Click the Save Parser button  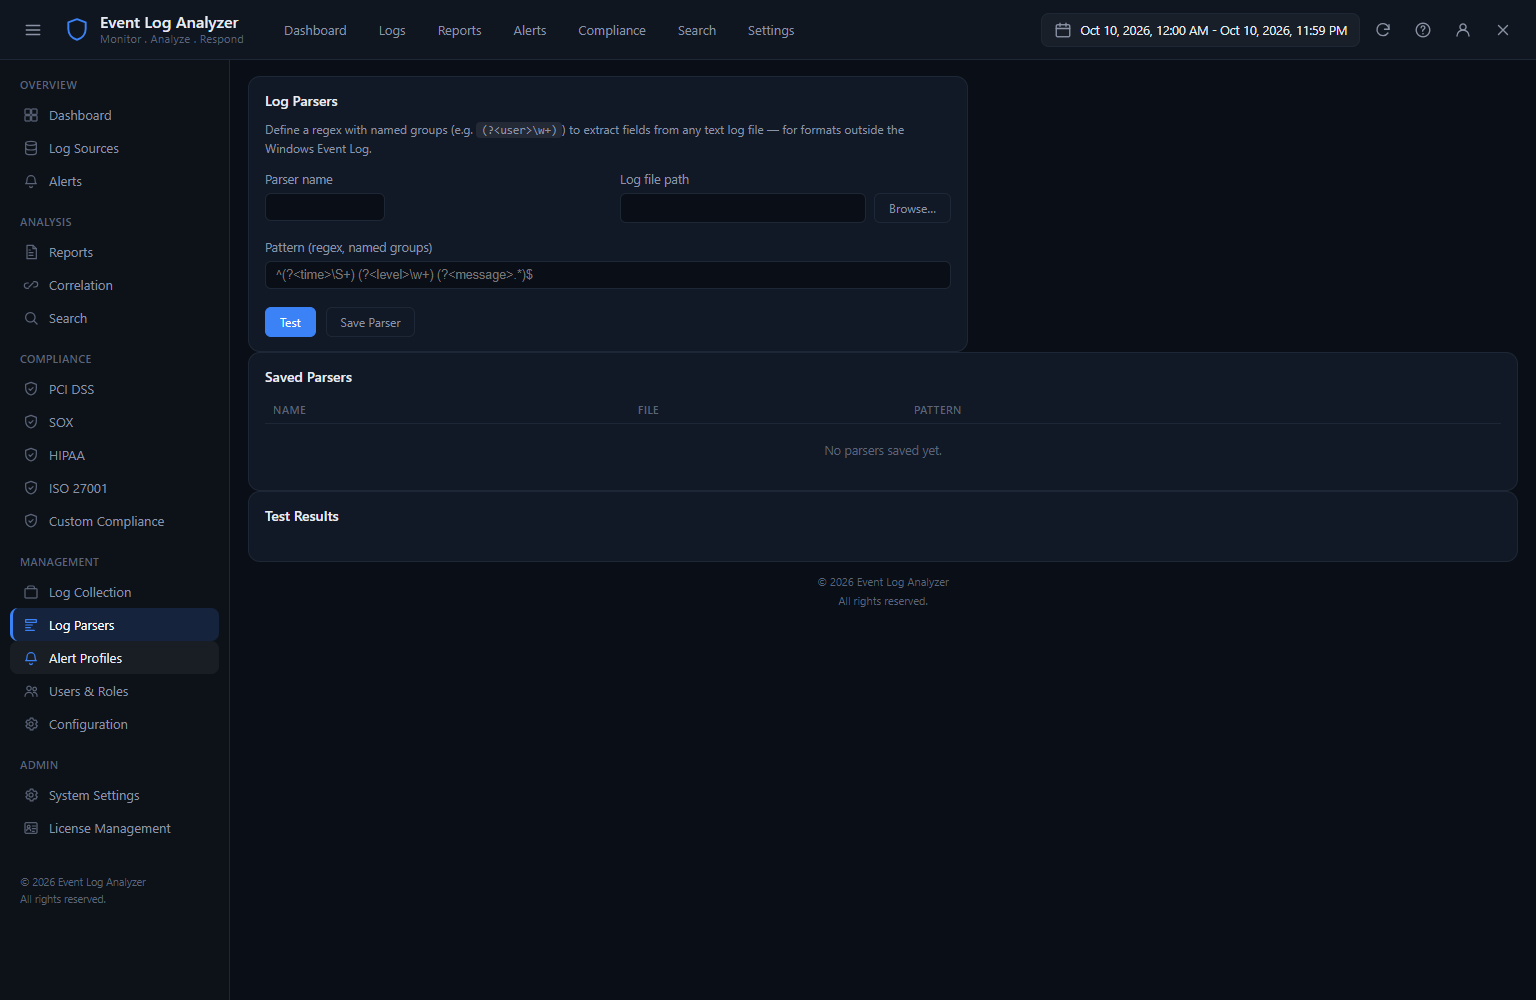370,322
